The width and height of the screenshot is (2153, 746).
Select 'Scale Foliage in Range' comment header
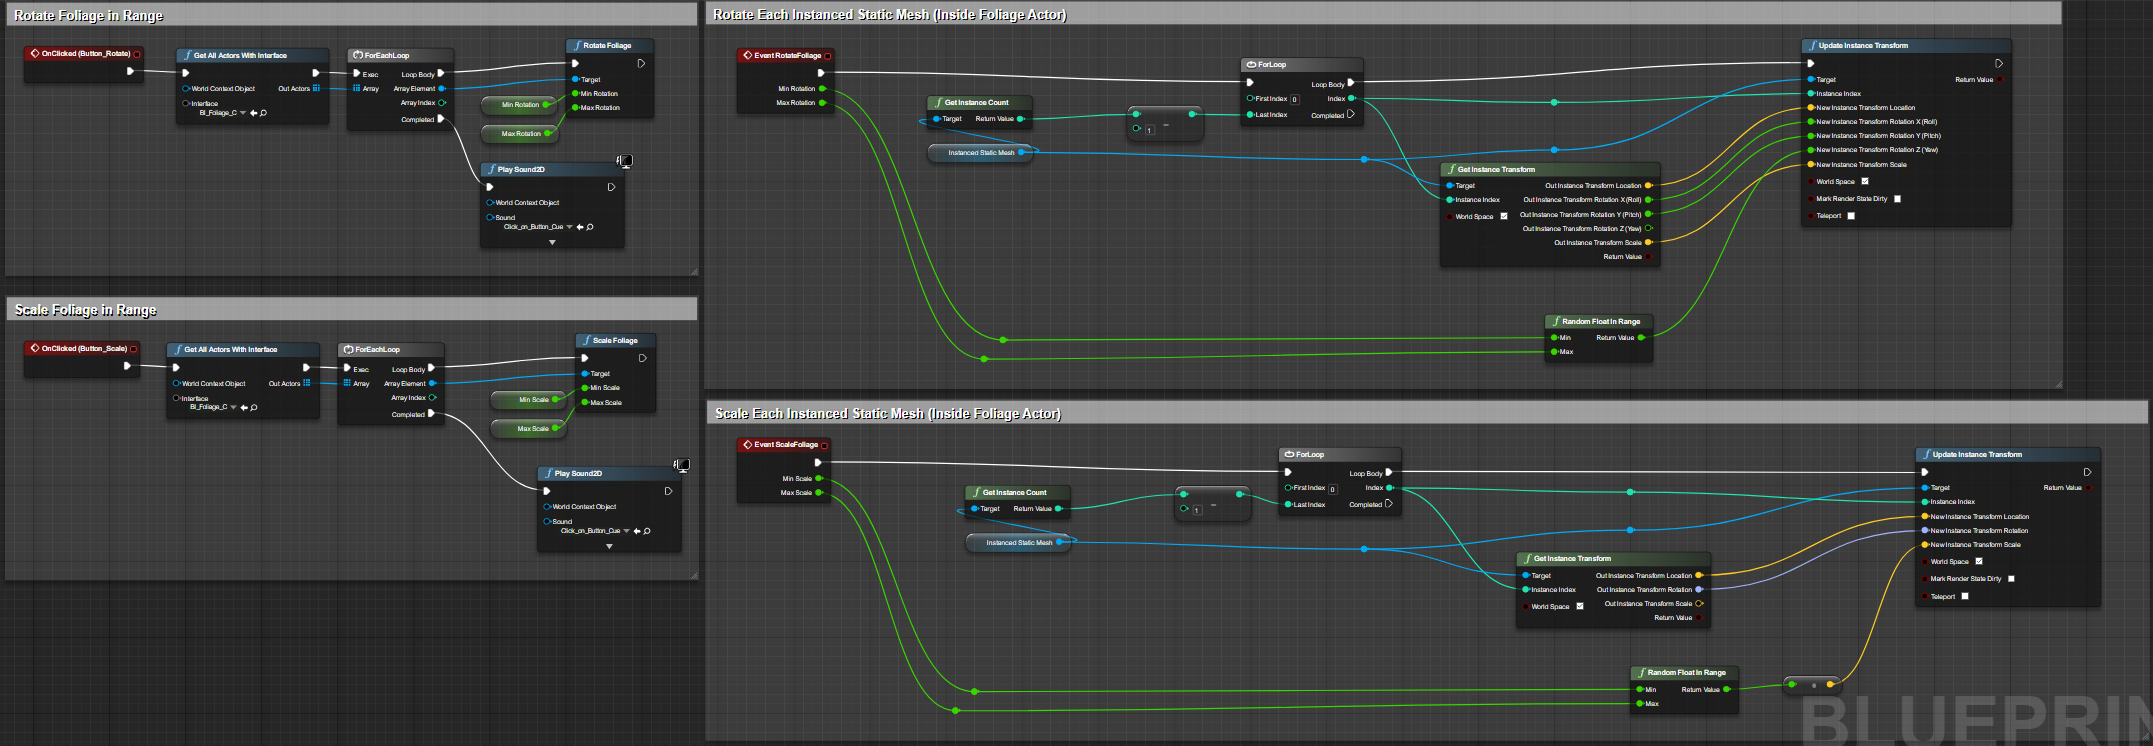click(x=351, y=310)
